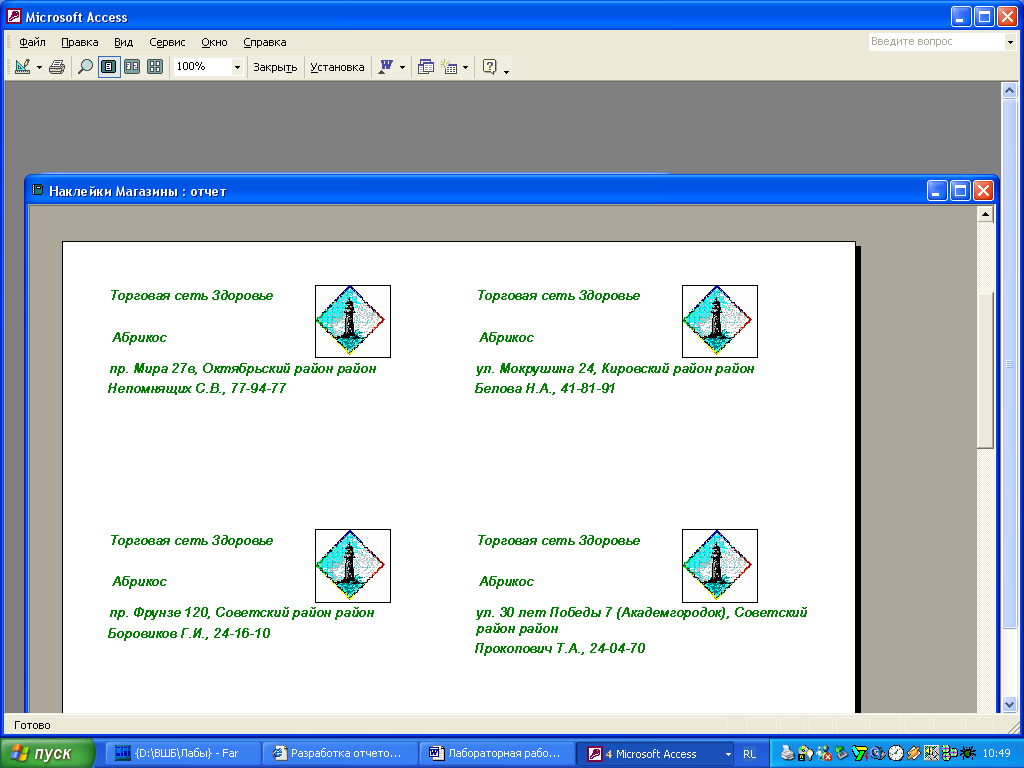Image resolution: width=1024 pixels, height=768 pixels.
Task: Switch to Design view using the ruler icon
Action: pyautogui.click(x=22, y=67)
